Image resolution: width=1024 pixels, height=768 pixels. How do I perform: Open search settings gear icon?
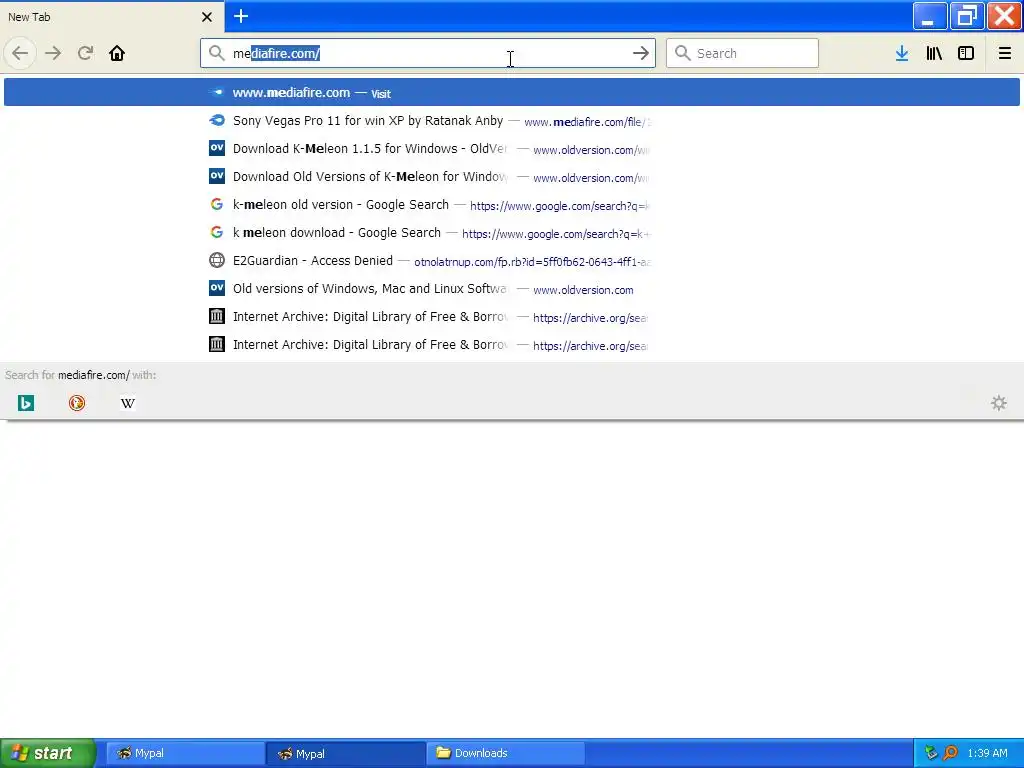tap(999, 403)
